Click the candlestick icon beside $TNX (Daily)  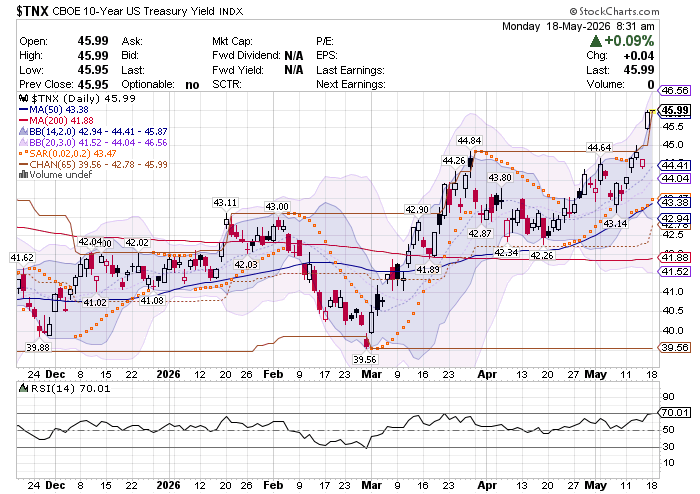coord(24,98)
